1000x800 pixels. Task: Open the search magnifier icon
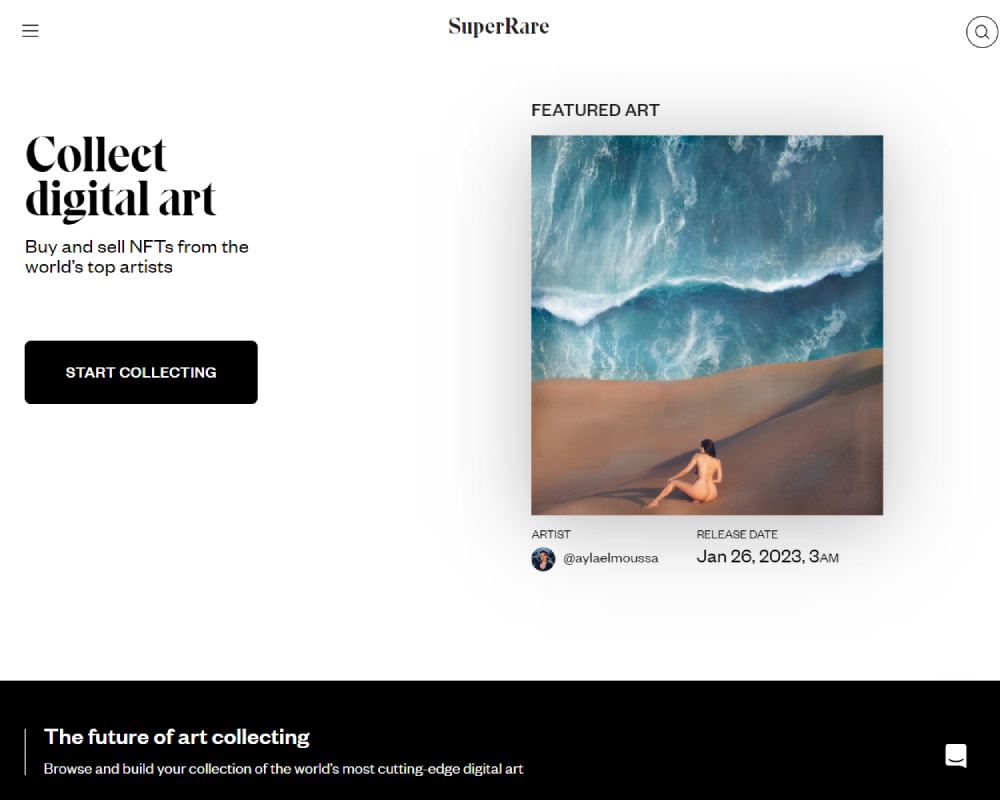tap(982, 32)
